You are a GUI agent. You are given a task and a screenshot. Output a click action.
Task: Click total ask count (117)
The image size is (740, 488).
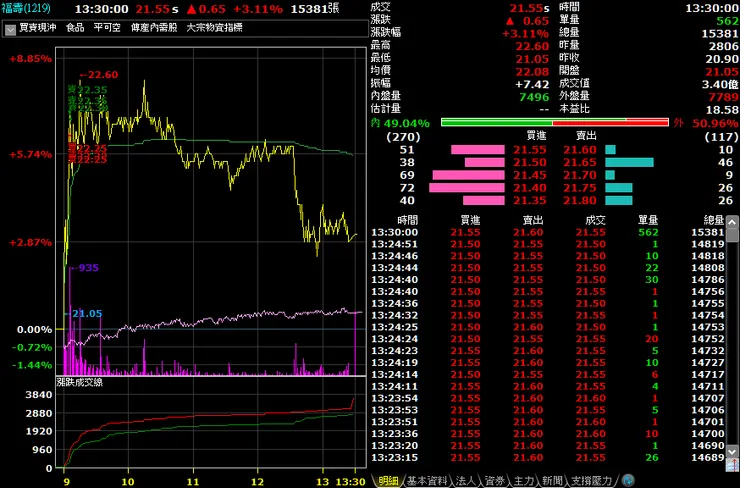coord(722,137)
